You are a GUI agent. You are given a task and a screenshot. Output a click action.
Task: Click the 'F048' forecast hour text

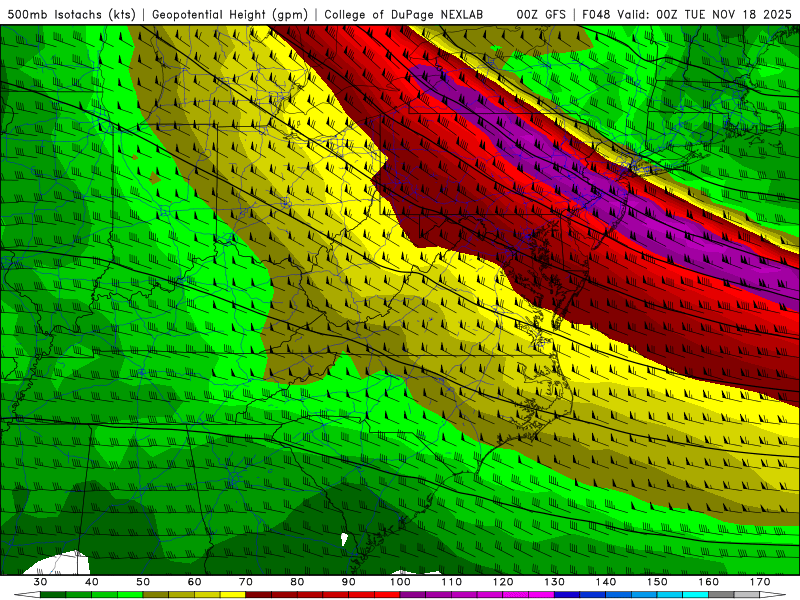pos(597,14)
